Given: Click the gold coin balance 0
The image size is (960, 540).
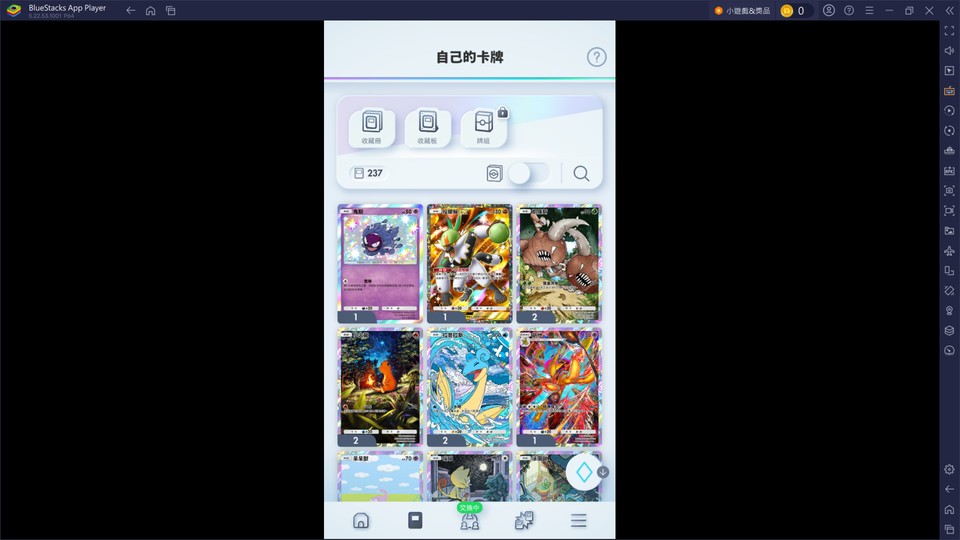Looking at the screenshot, I should pos(795,10).
